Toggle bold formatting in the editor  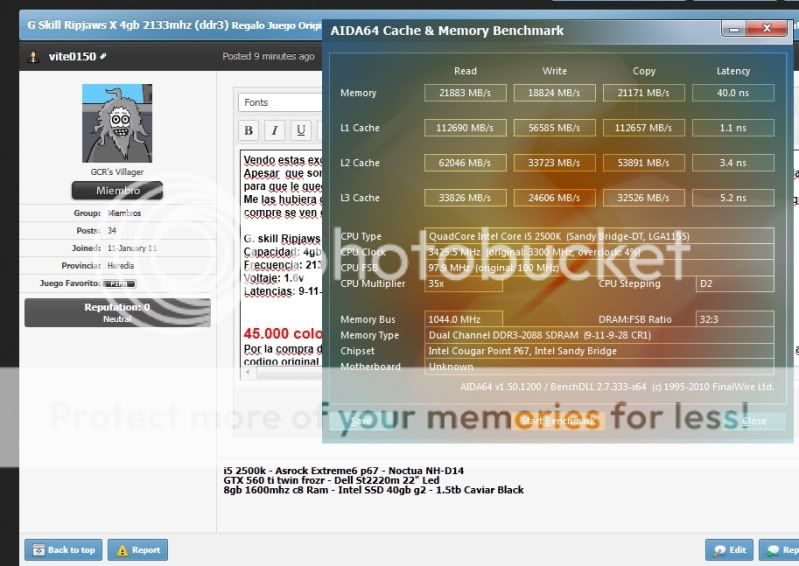[x=249, y=130]
